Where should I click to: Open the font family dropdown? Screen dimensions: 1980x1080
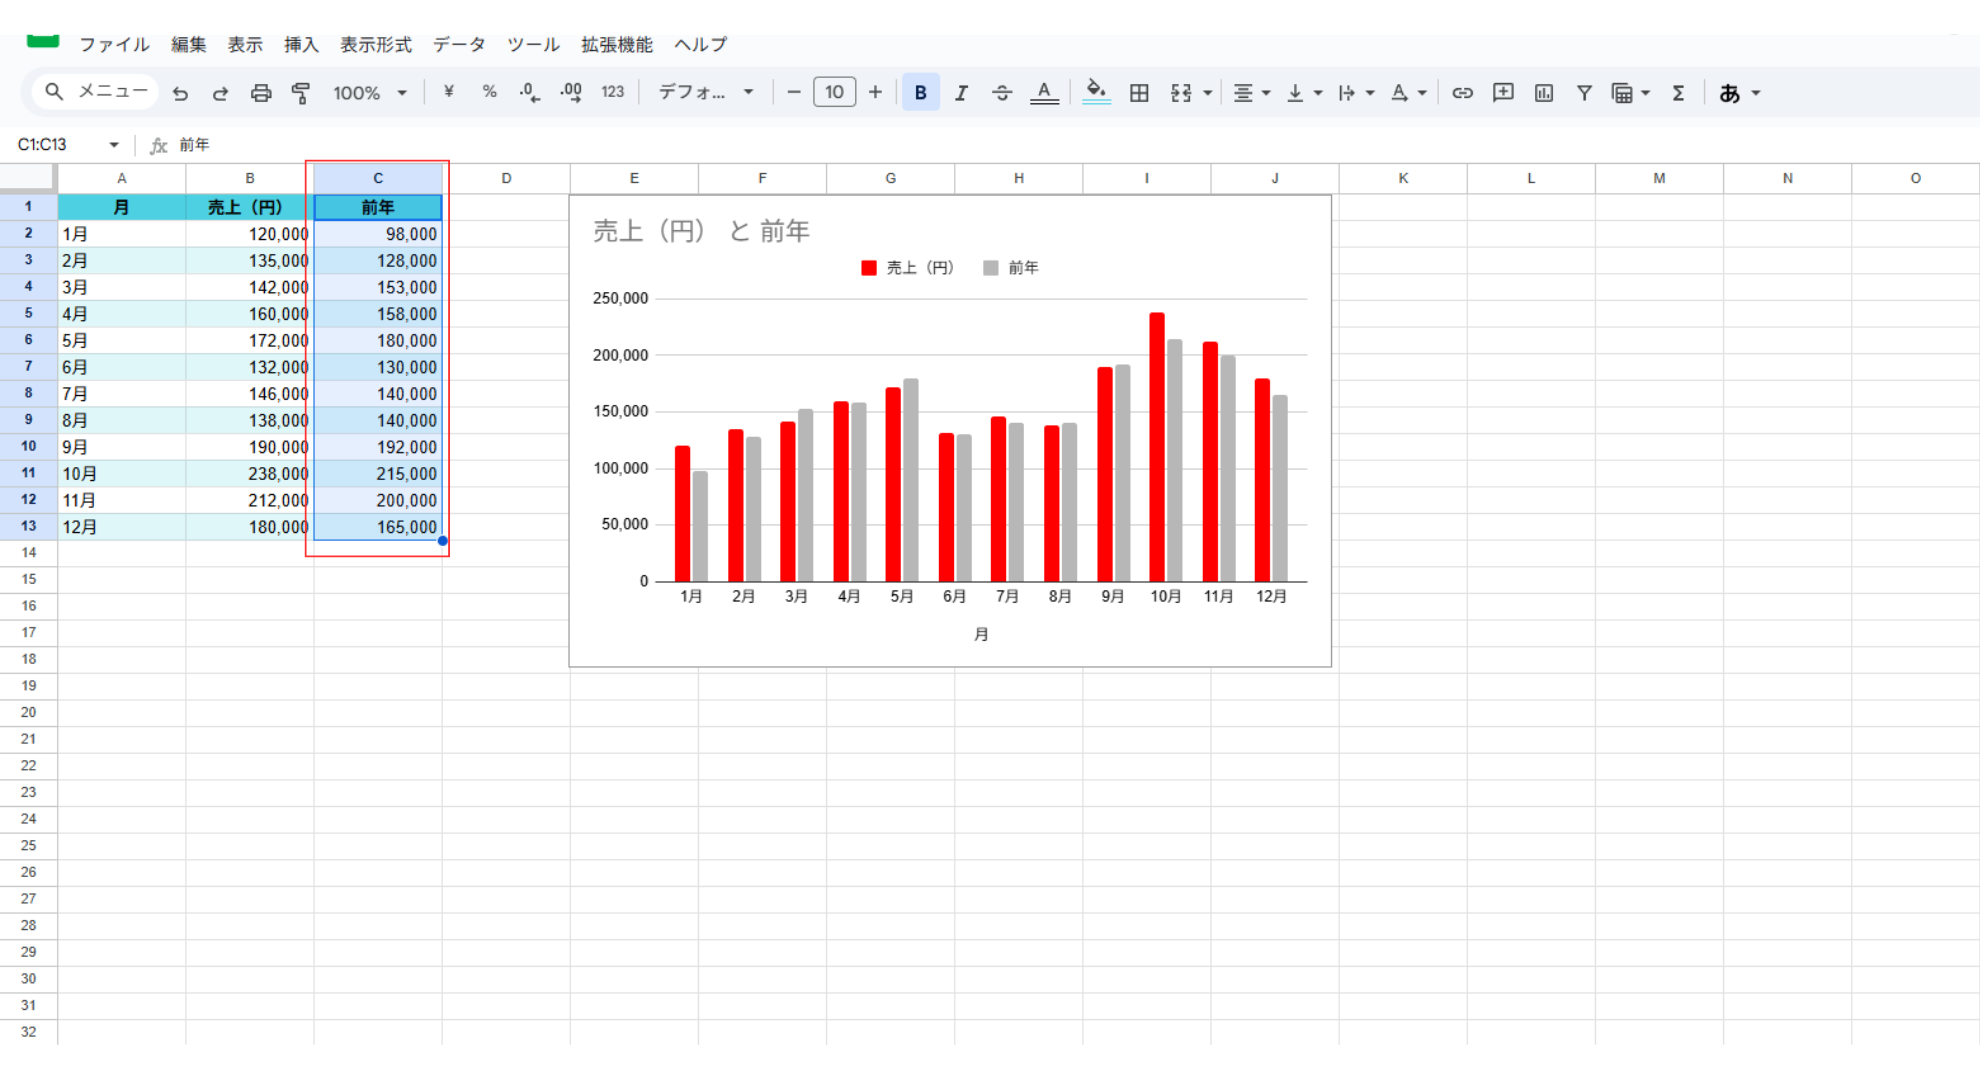point(706,92)
